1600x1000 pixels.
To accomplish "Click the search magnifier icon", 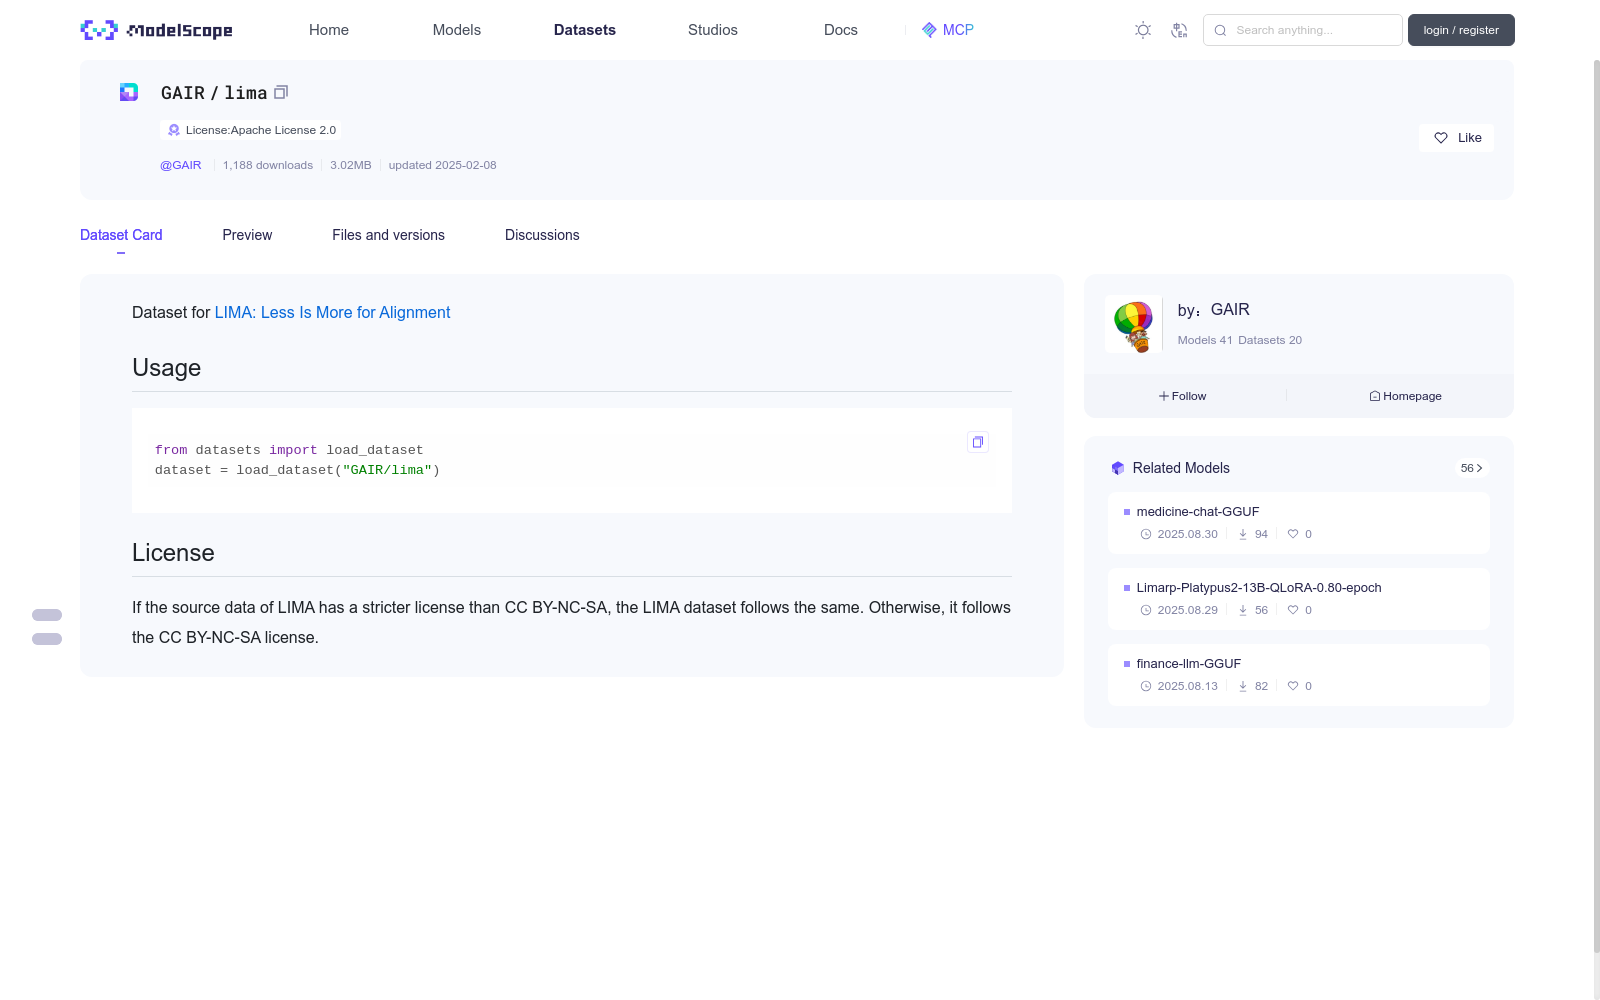I will (1220, 30).
